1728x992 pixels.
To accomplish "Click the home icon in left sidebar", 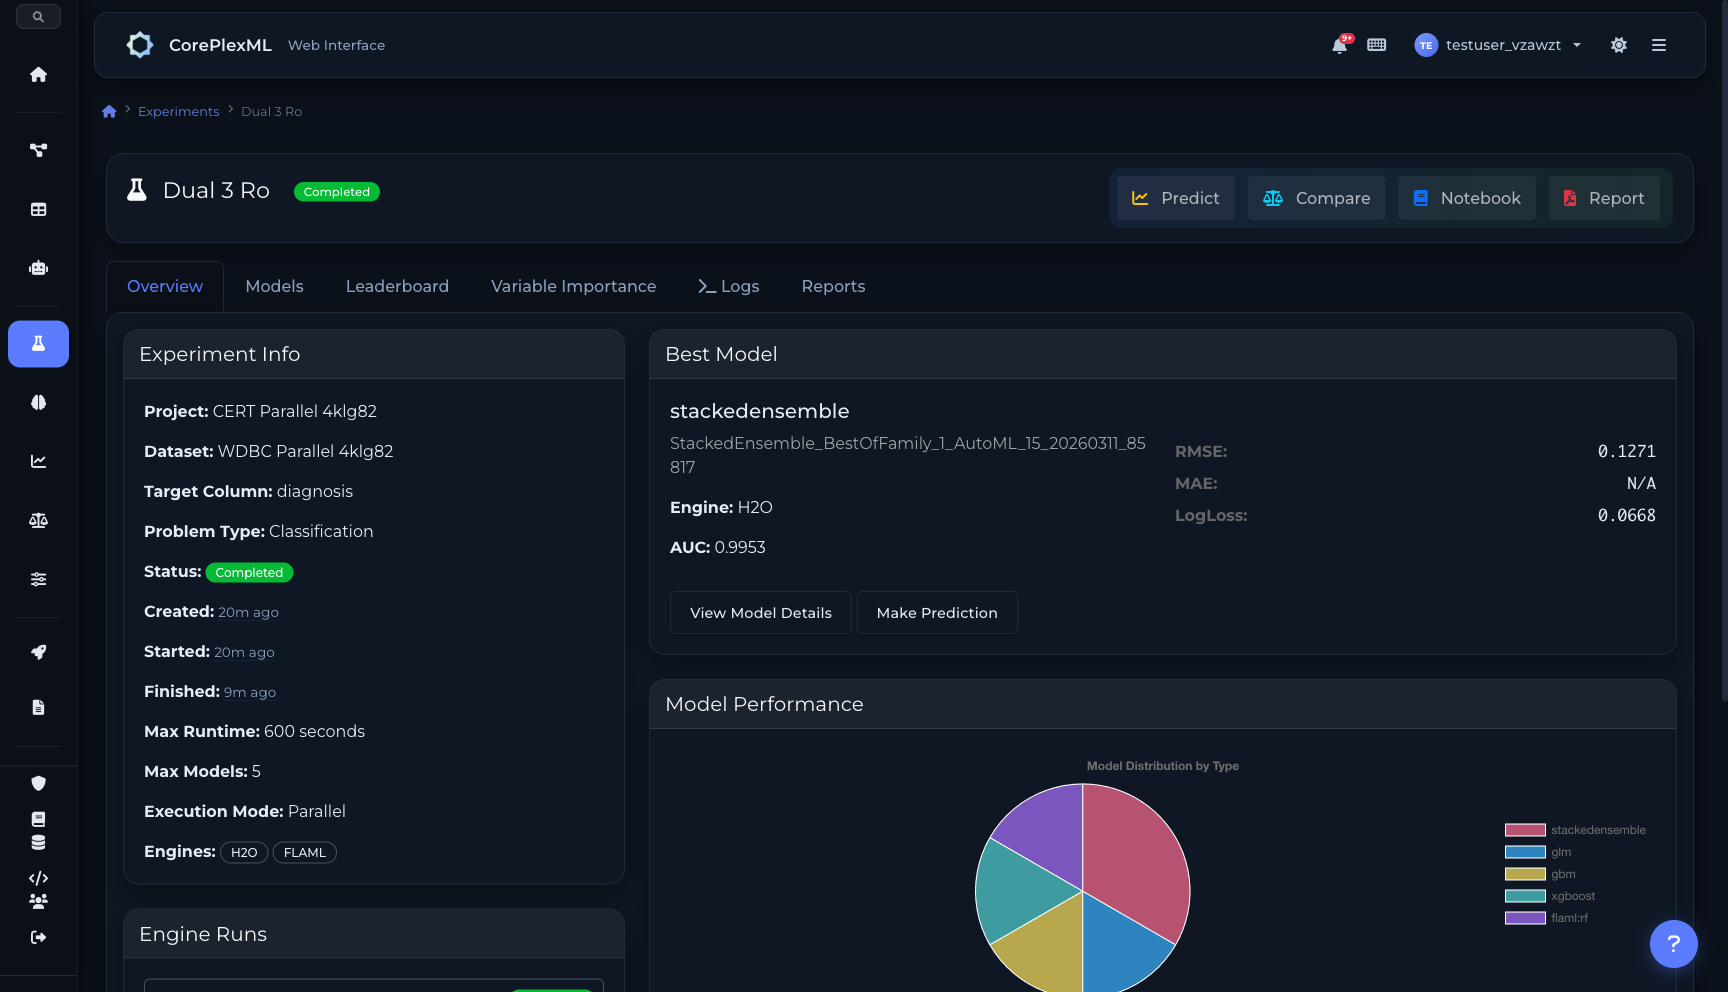I will 38,75.
